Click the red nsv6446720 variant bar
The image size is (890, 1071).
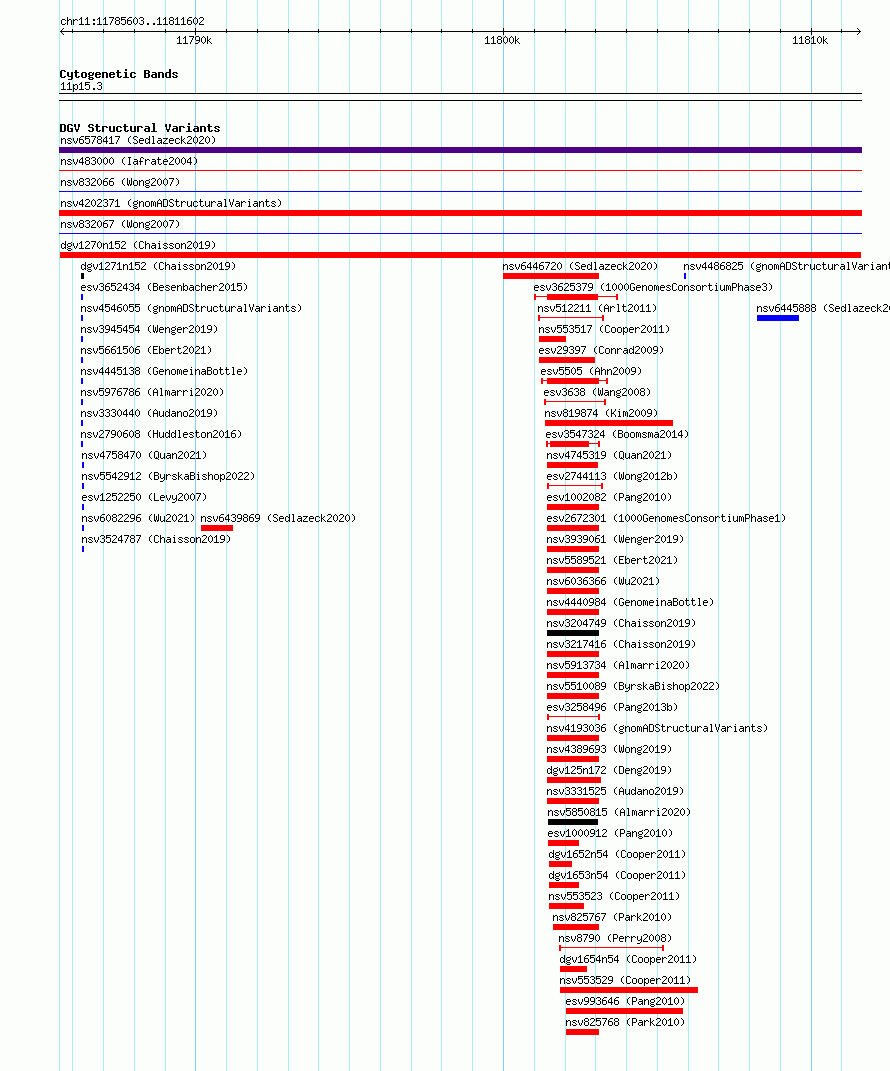(551, 276)
